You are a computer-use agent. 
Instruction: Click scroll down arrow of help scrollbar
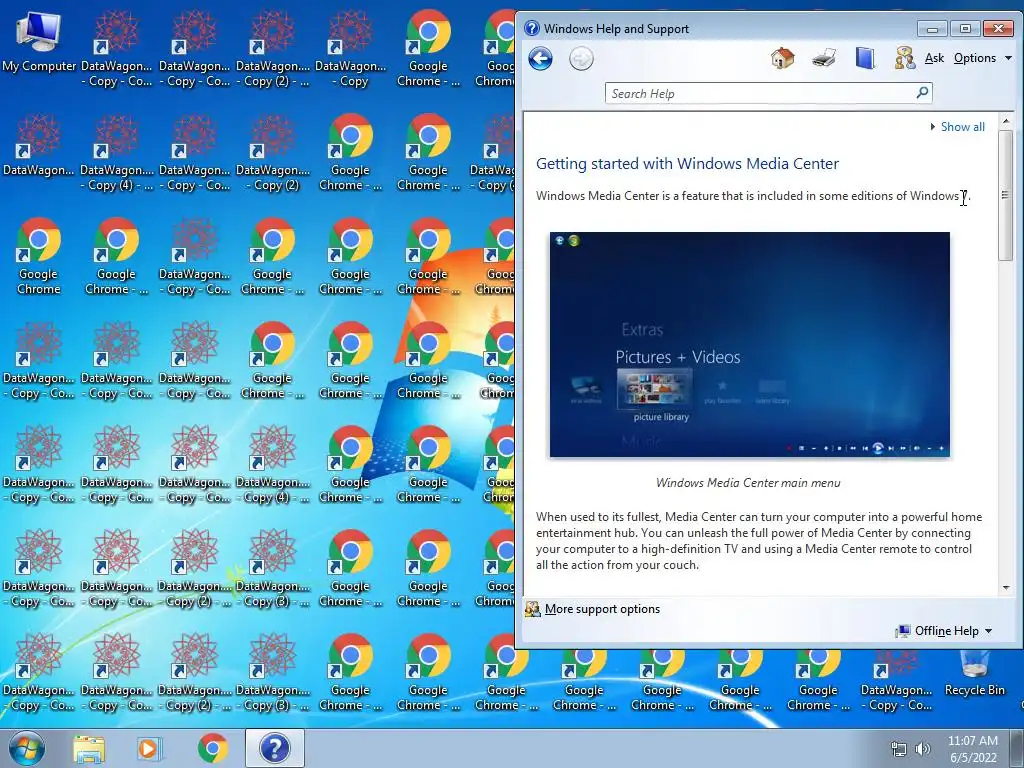pos(1006,588)
